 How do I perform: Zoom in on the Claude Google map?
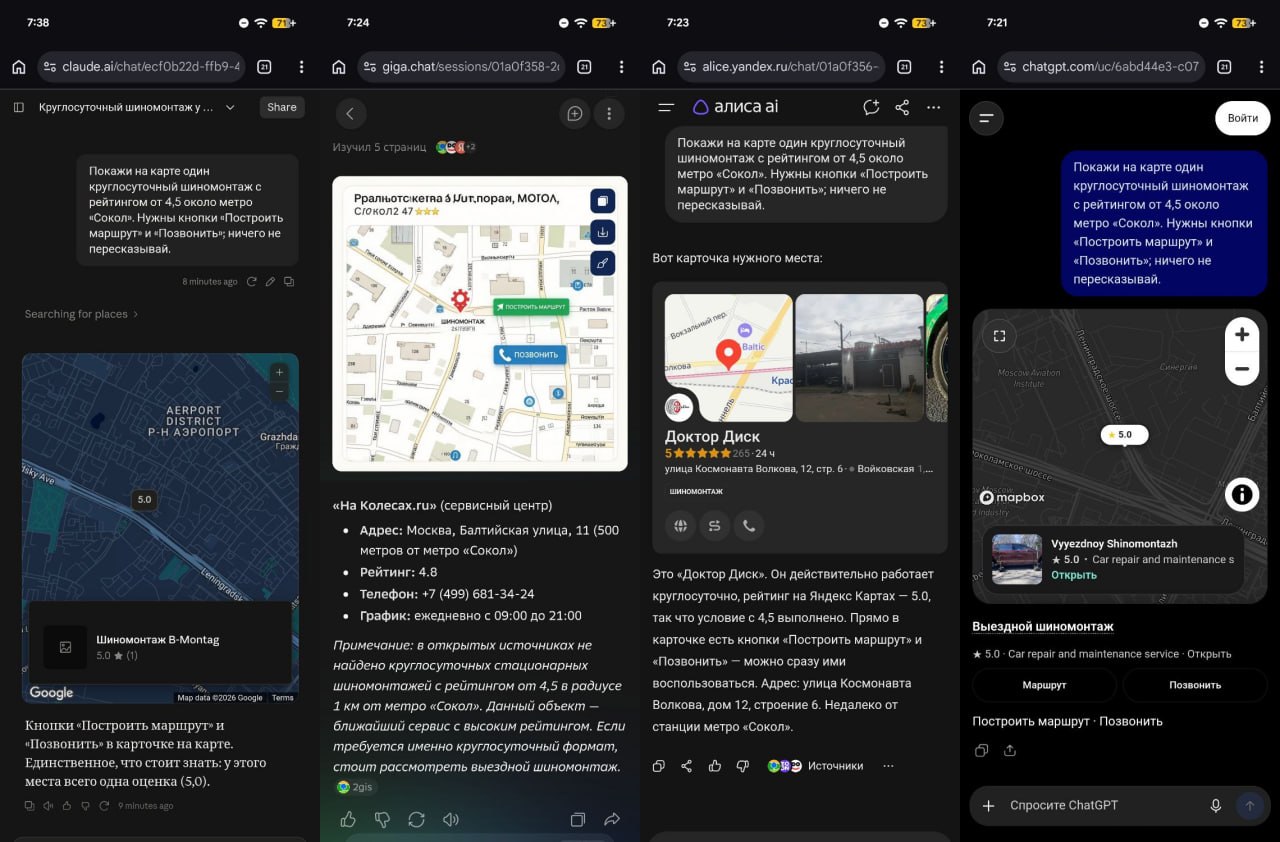(279, 372)
